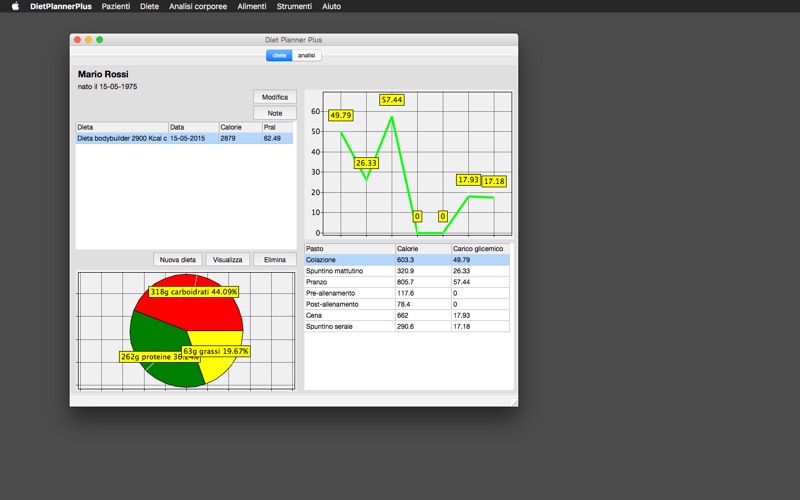Maximize the Diet Planner Plus window
The width and height of the screenshot is (800, 500).
(100, 39)
